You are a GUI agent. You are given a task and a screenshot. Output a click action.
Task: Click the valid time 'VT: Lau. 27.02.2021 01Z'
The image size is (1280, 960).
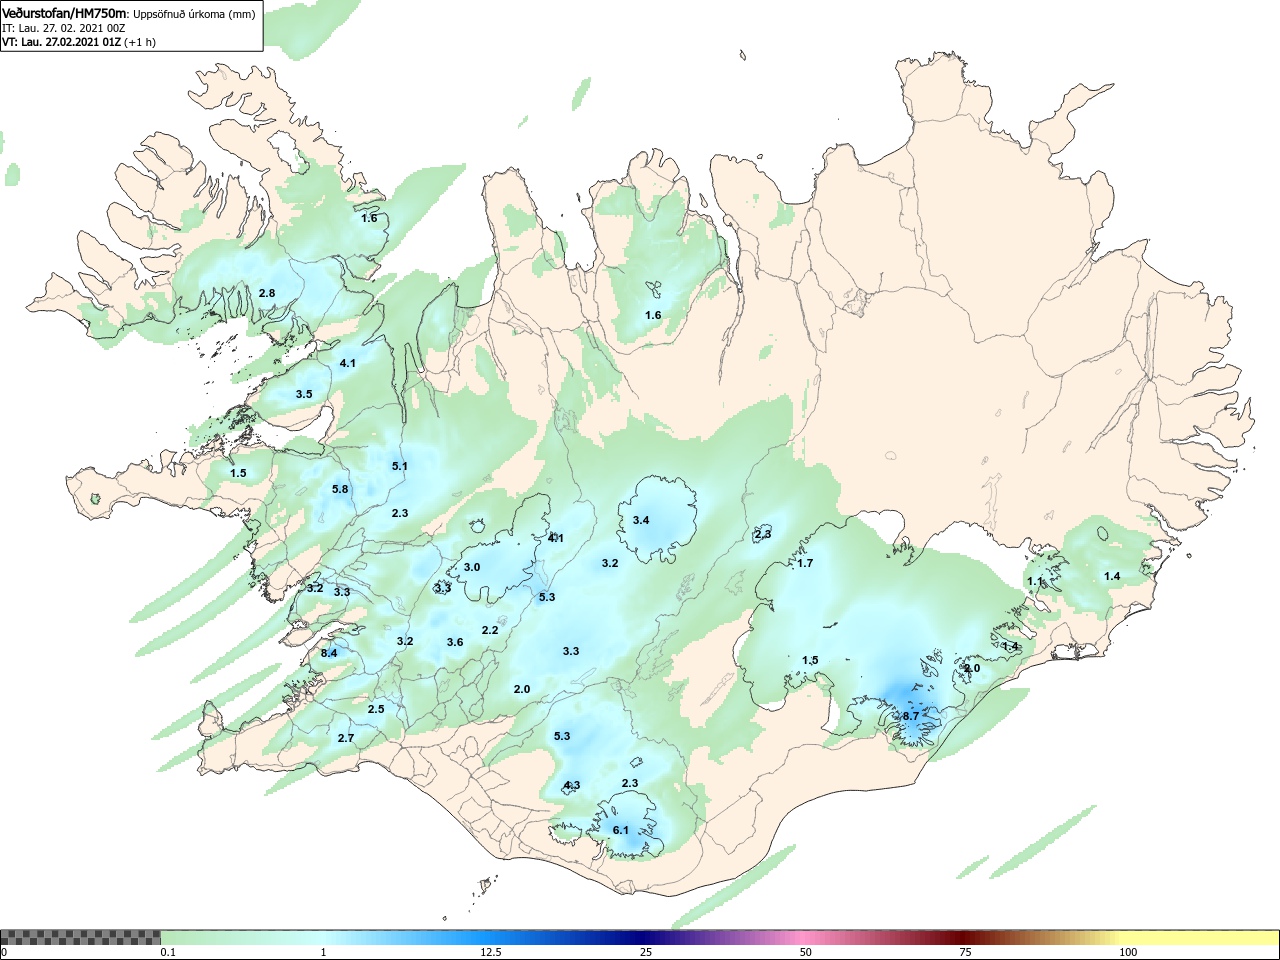pos(61,42)
